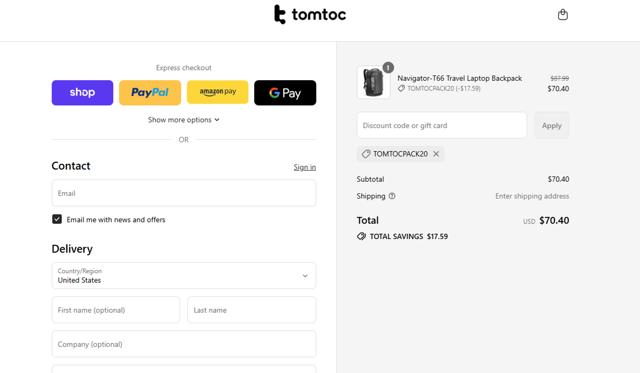Choose PayPal express checkout
The image size is (640, 373).
[x=150, y=93]
